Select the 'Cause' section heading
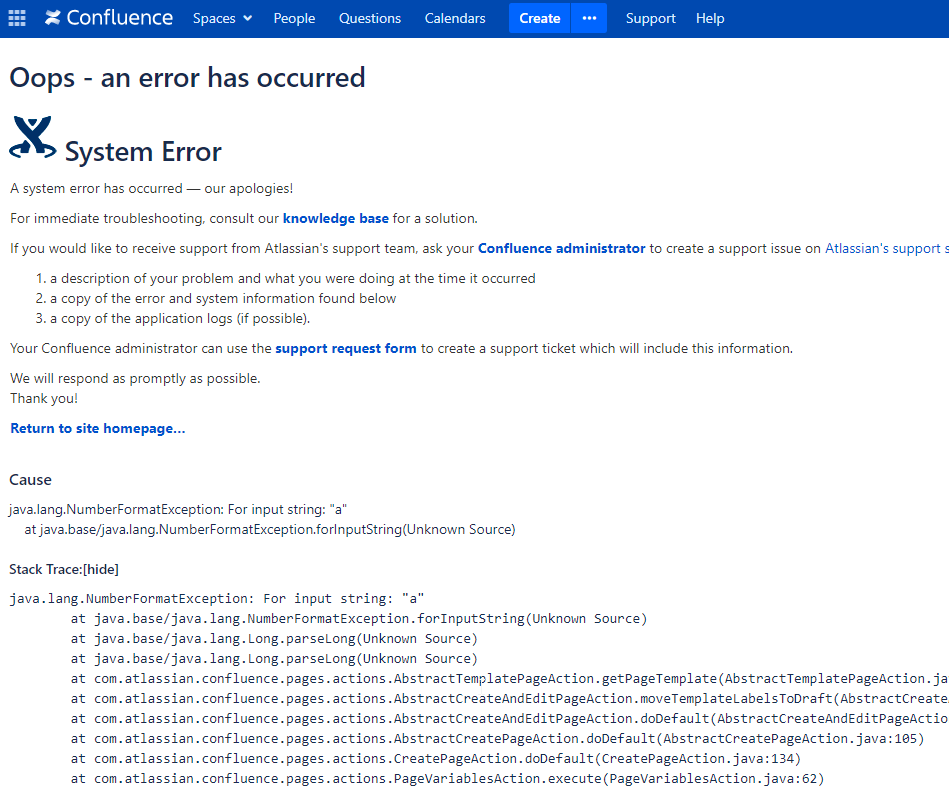 [x=30, y=480]
